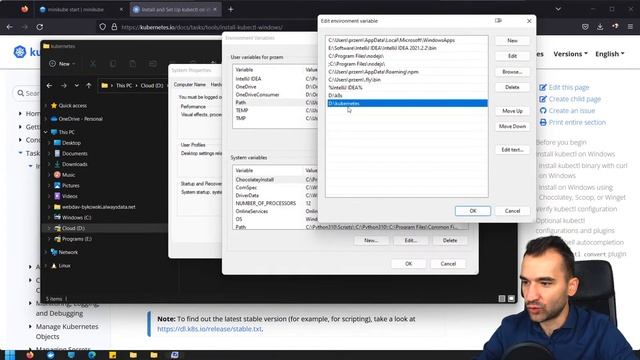This screenshot has width=640, height=360.
Task: Select the D:\k8s path entry
Action: tap(407, 96)
